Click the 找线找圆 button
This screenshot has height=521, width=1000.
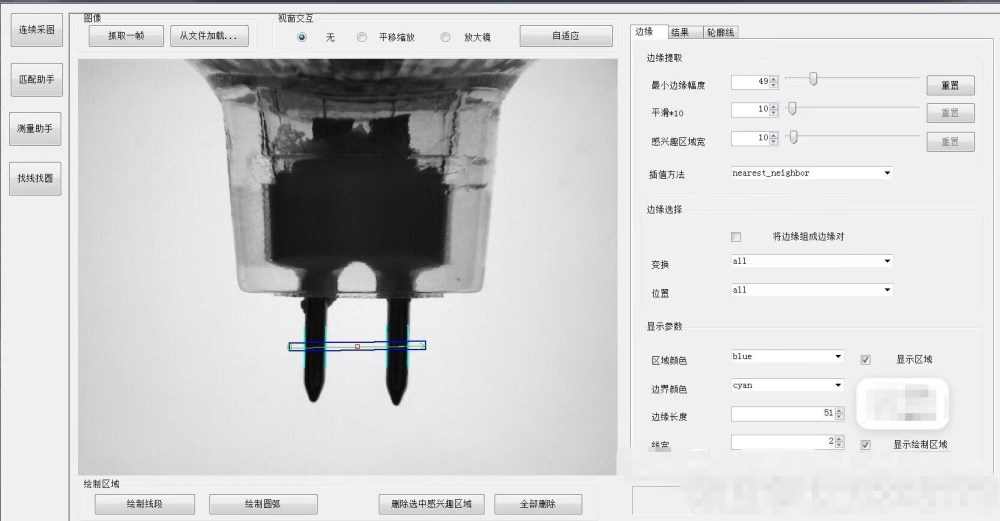coord(35,179)
